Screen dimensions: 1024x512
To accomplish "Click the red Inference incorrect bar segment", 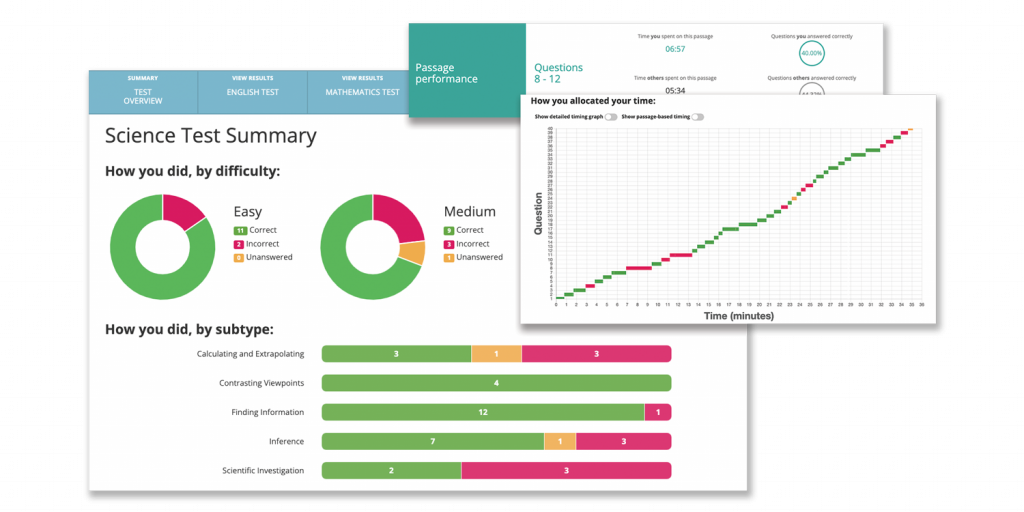I will click(623, 441).
